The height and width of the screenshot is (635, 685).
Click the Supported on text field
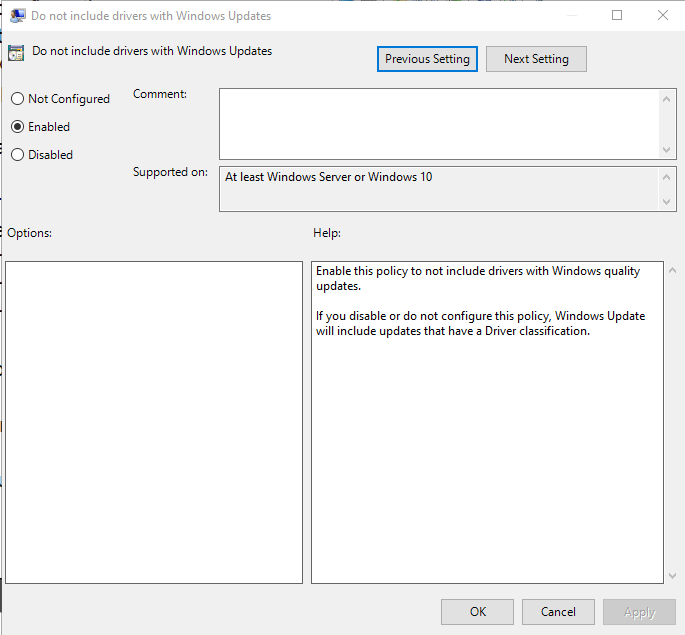(x=440, y=189)
